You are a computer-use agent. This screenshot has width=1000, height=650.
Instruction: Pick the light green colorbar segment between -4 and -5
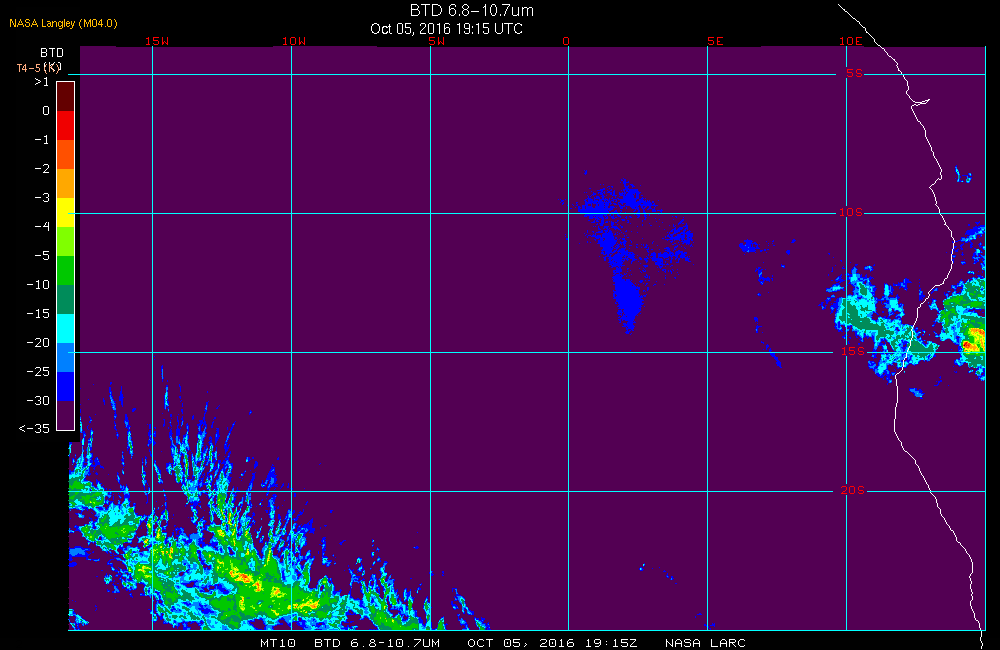pyautogui.click(x=66, y=242)
